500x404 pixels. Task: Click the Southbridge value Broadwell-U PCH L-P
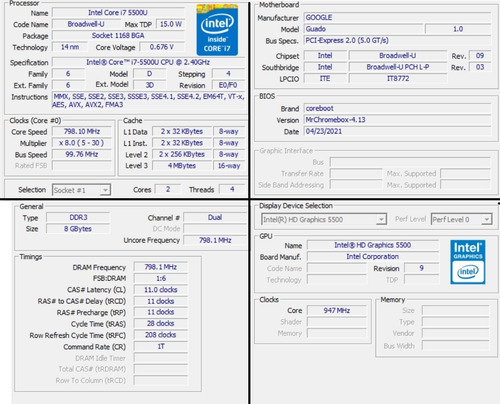(398, 67)
